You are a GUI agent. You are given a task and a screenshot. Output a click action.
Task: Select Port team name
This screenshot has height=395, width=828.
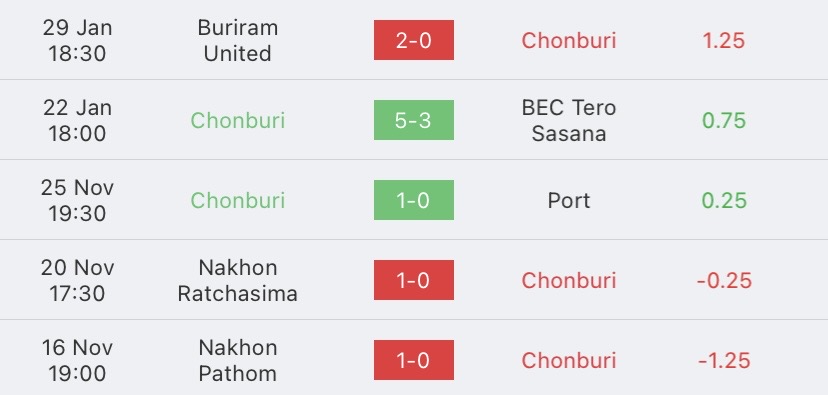point(569,201)
